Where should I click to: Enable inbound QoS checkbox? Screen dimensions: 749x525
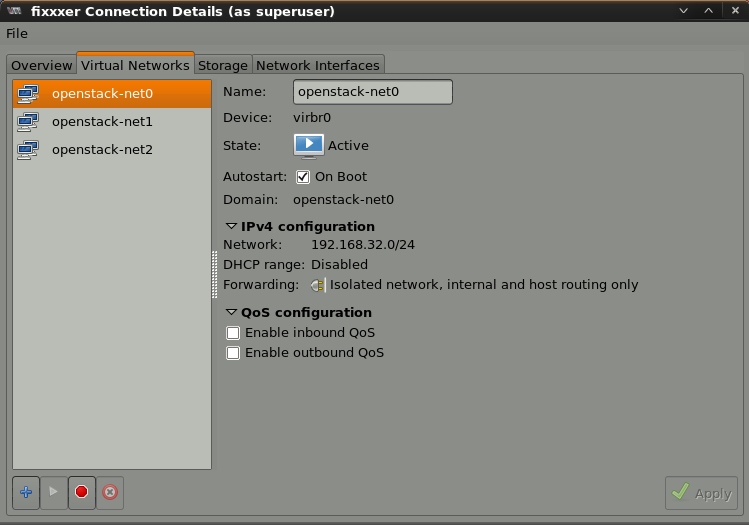coord(233,333)
